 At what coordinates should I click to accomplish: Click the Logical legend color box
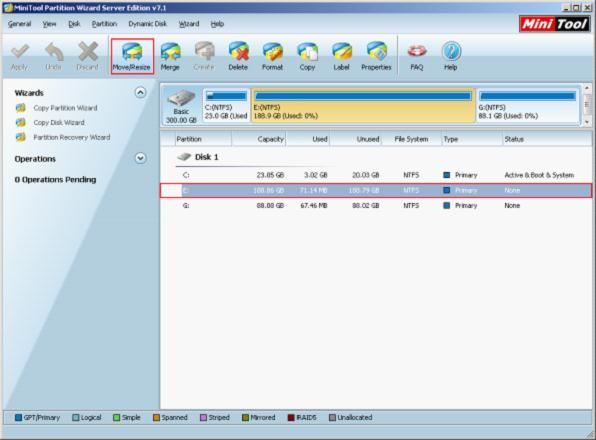click(x=76, y=418)
